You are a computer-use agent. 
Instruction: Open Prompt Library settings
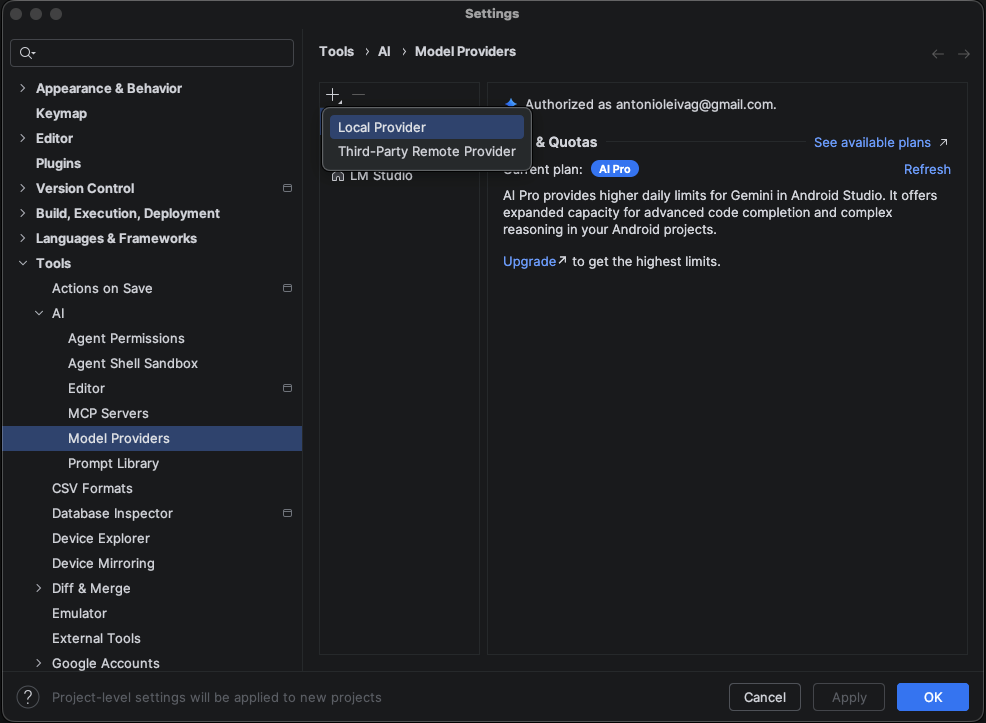[113, 463]
